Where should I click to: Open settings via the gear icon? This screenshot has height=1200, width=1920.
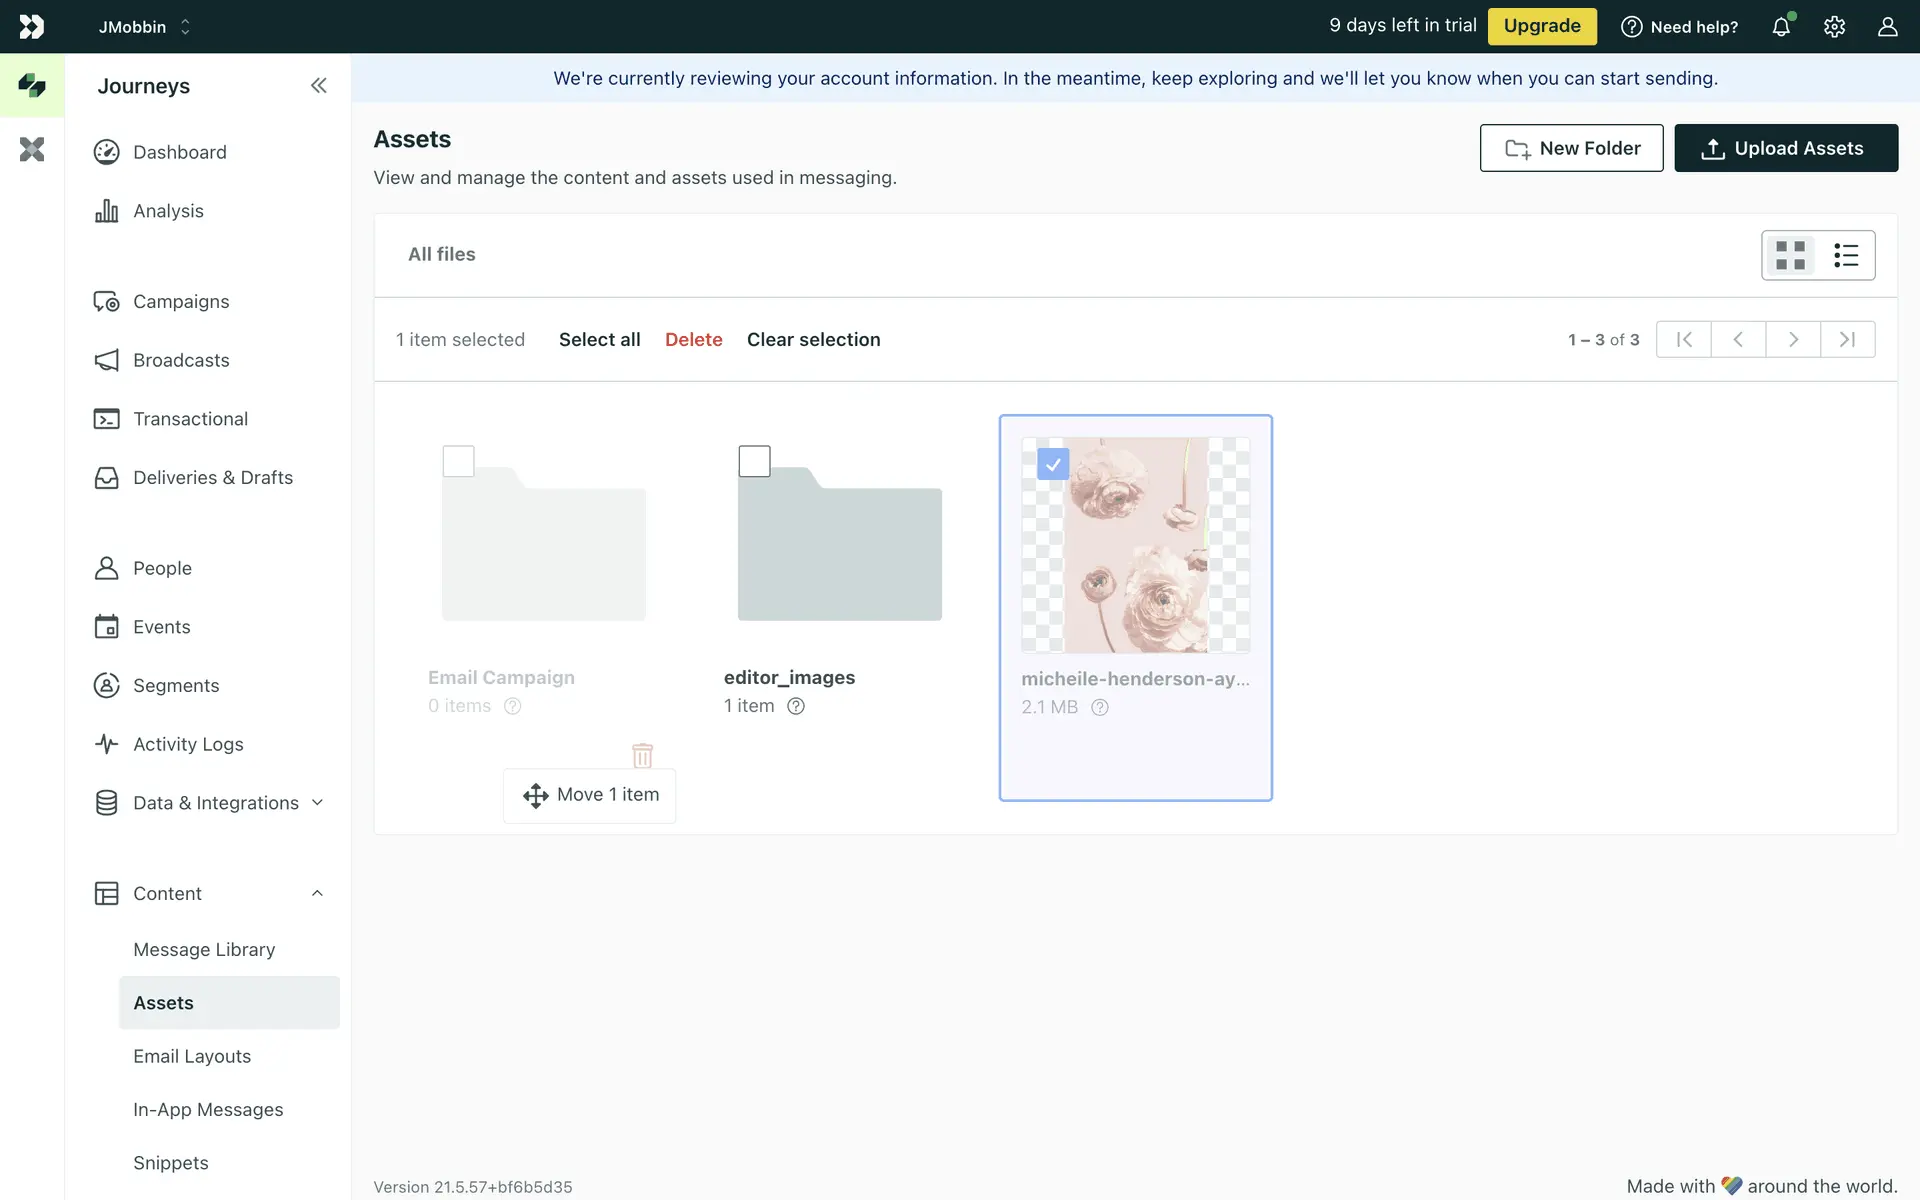coord(1834,27)
